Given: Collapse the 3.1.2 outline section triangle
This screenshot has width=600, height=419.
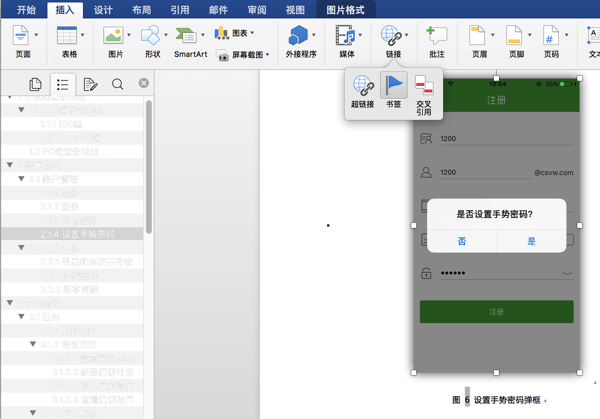Looking at the screenshot, I should coord(33,344).
